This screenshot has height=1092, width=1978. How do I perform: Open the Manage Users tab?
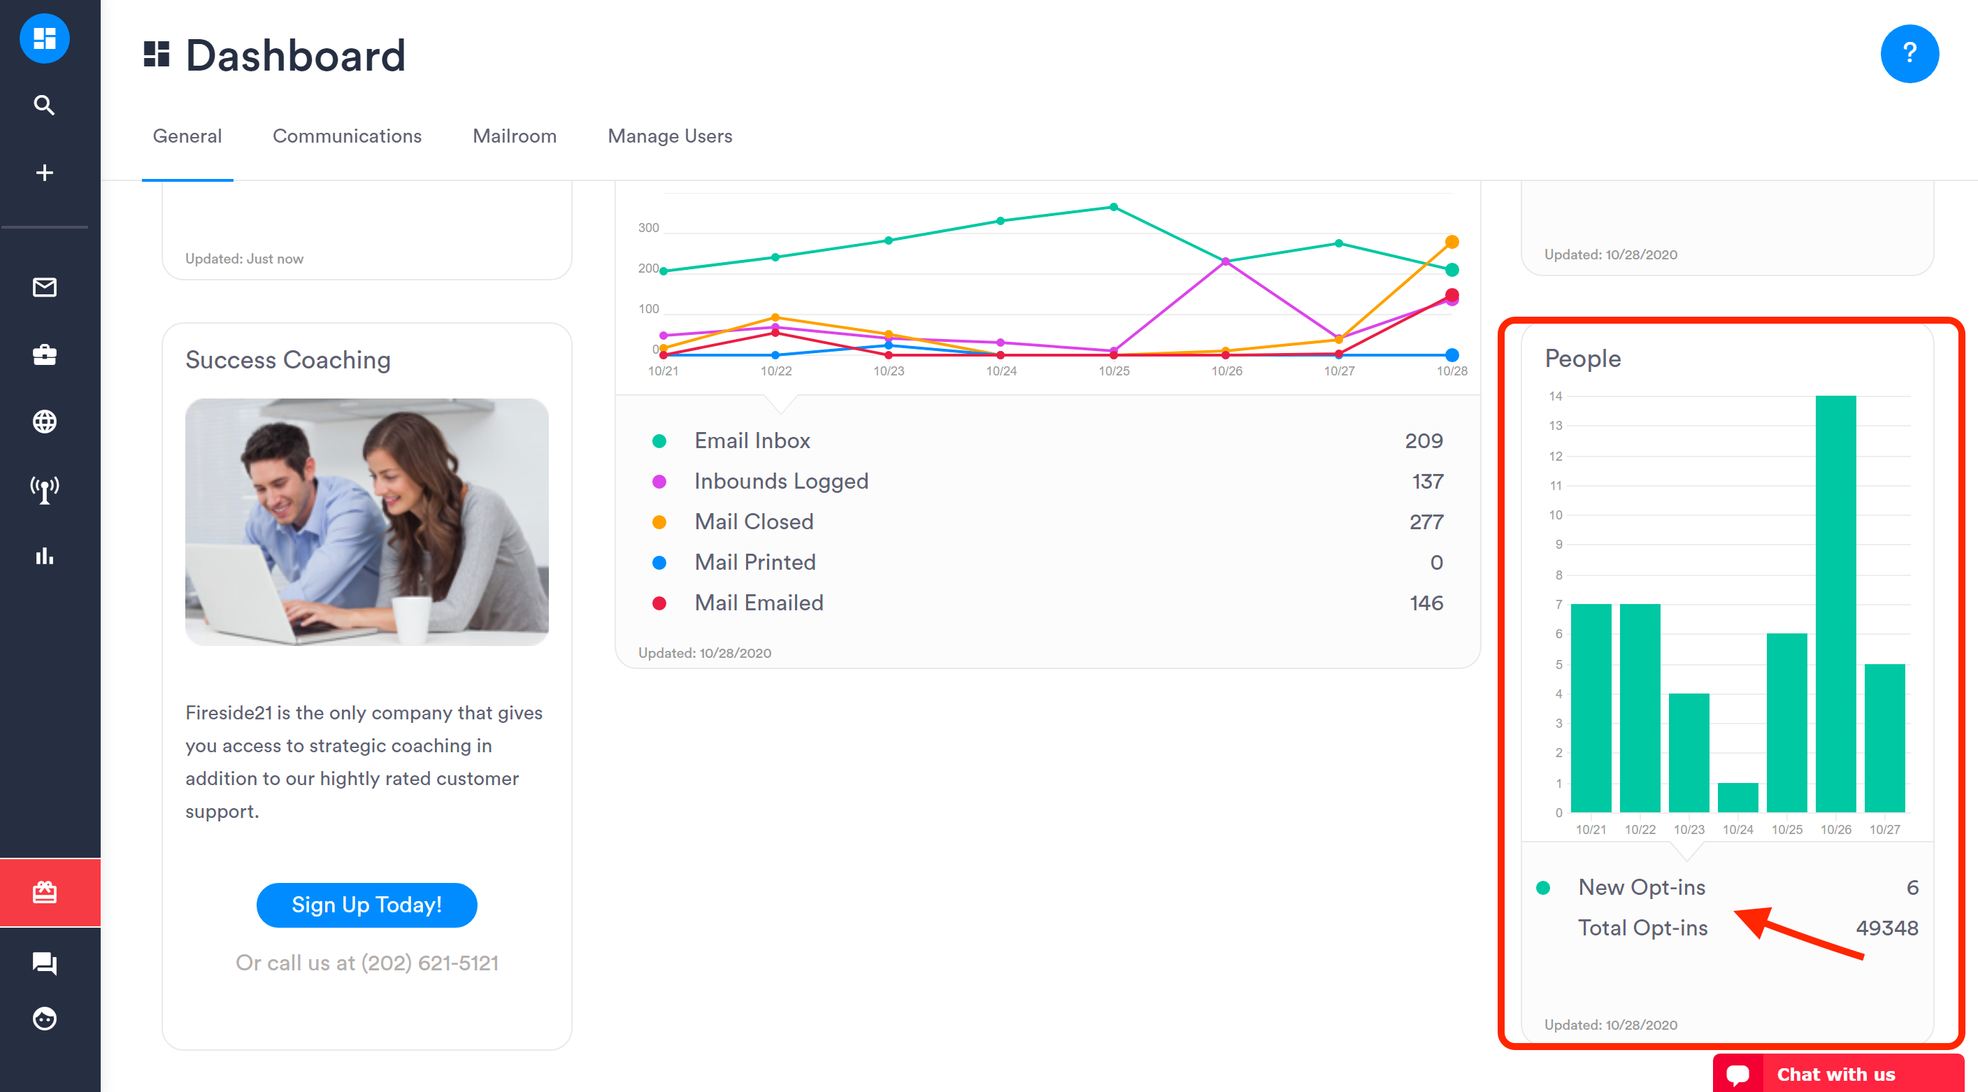[670, 136]
